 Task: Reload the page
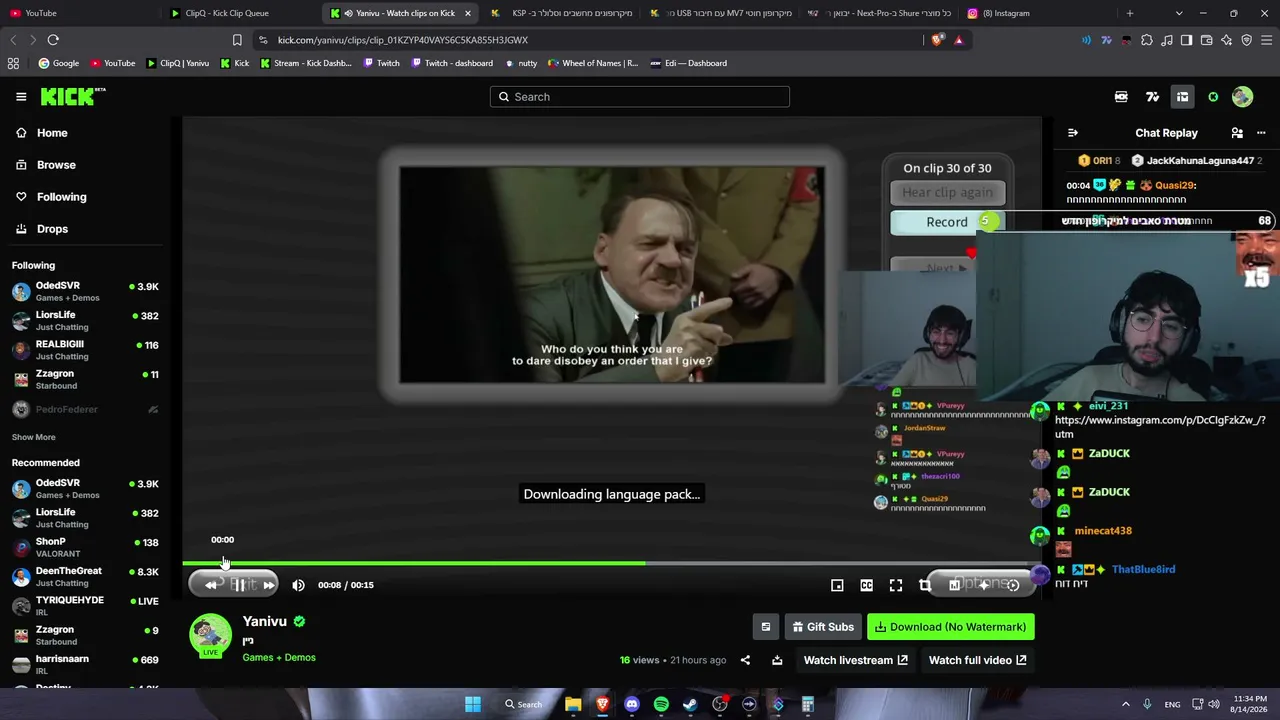click(53, 40)
